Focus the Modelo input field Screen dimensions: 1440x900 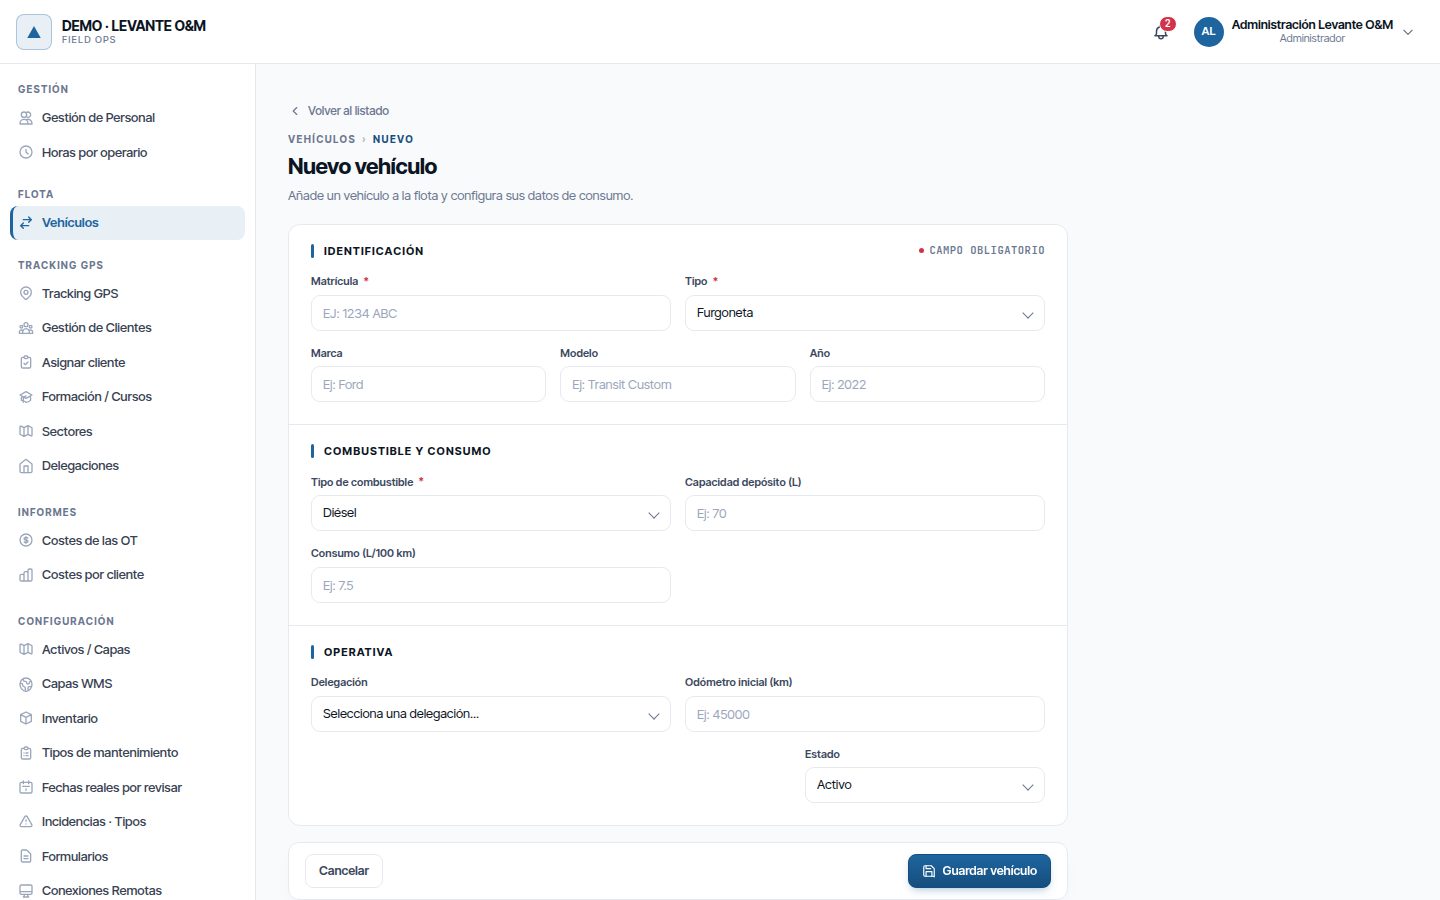pyautogui.click(x=677, y=384)
